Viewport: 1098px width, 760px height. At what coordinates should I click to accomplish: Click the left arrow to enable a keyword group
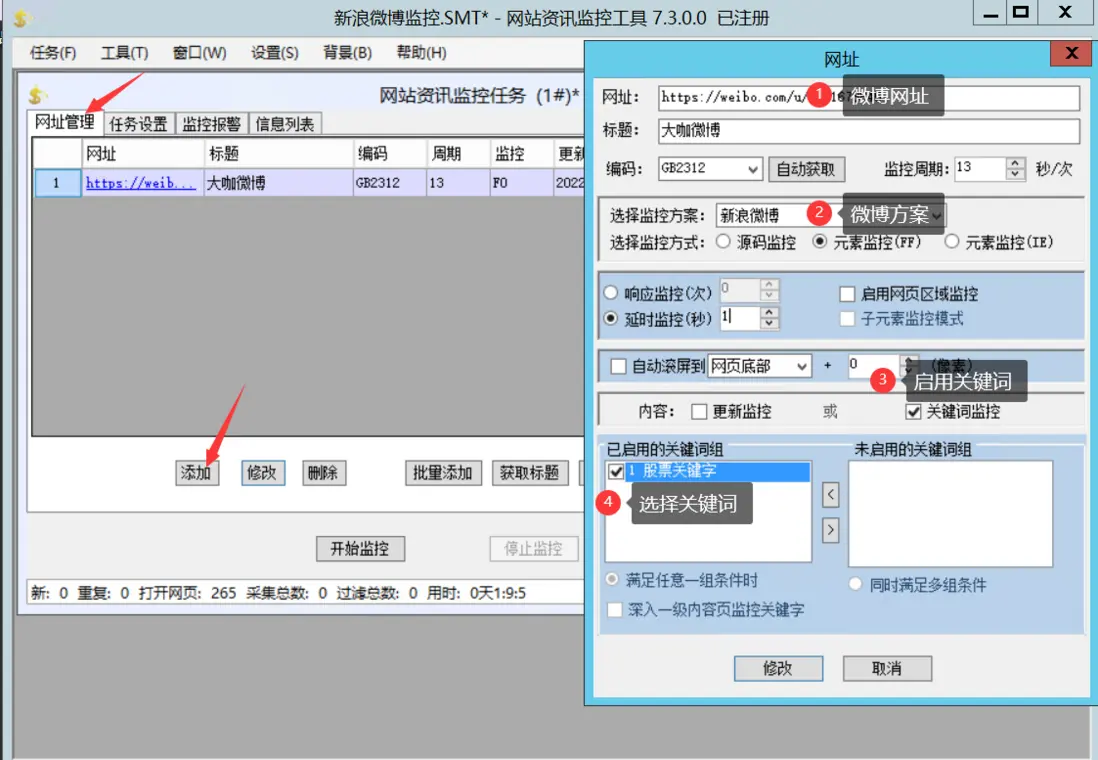tap(830, 493)
